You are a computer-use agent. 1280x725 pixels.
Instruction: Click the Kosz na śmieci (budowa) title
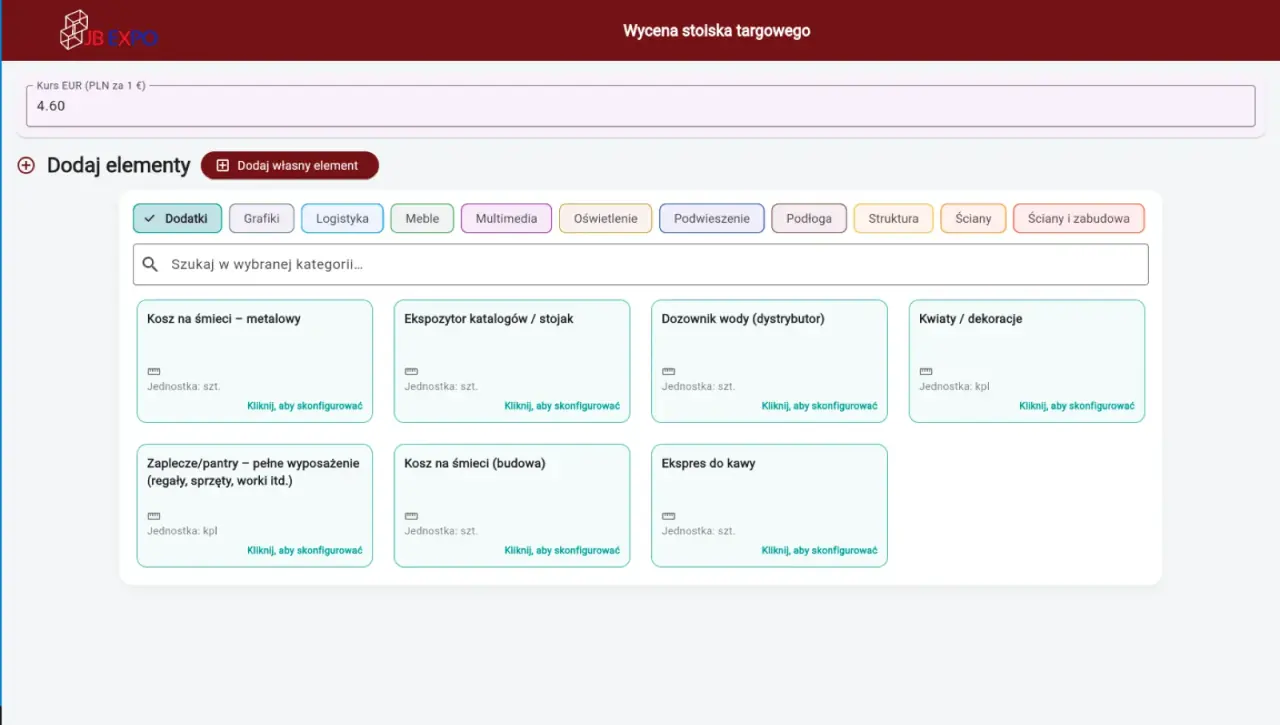click(475, 464)
